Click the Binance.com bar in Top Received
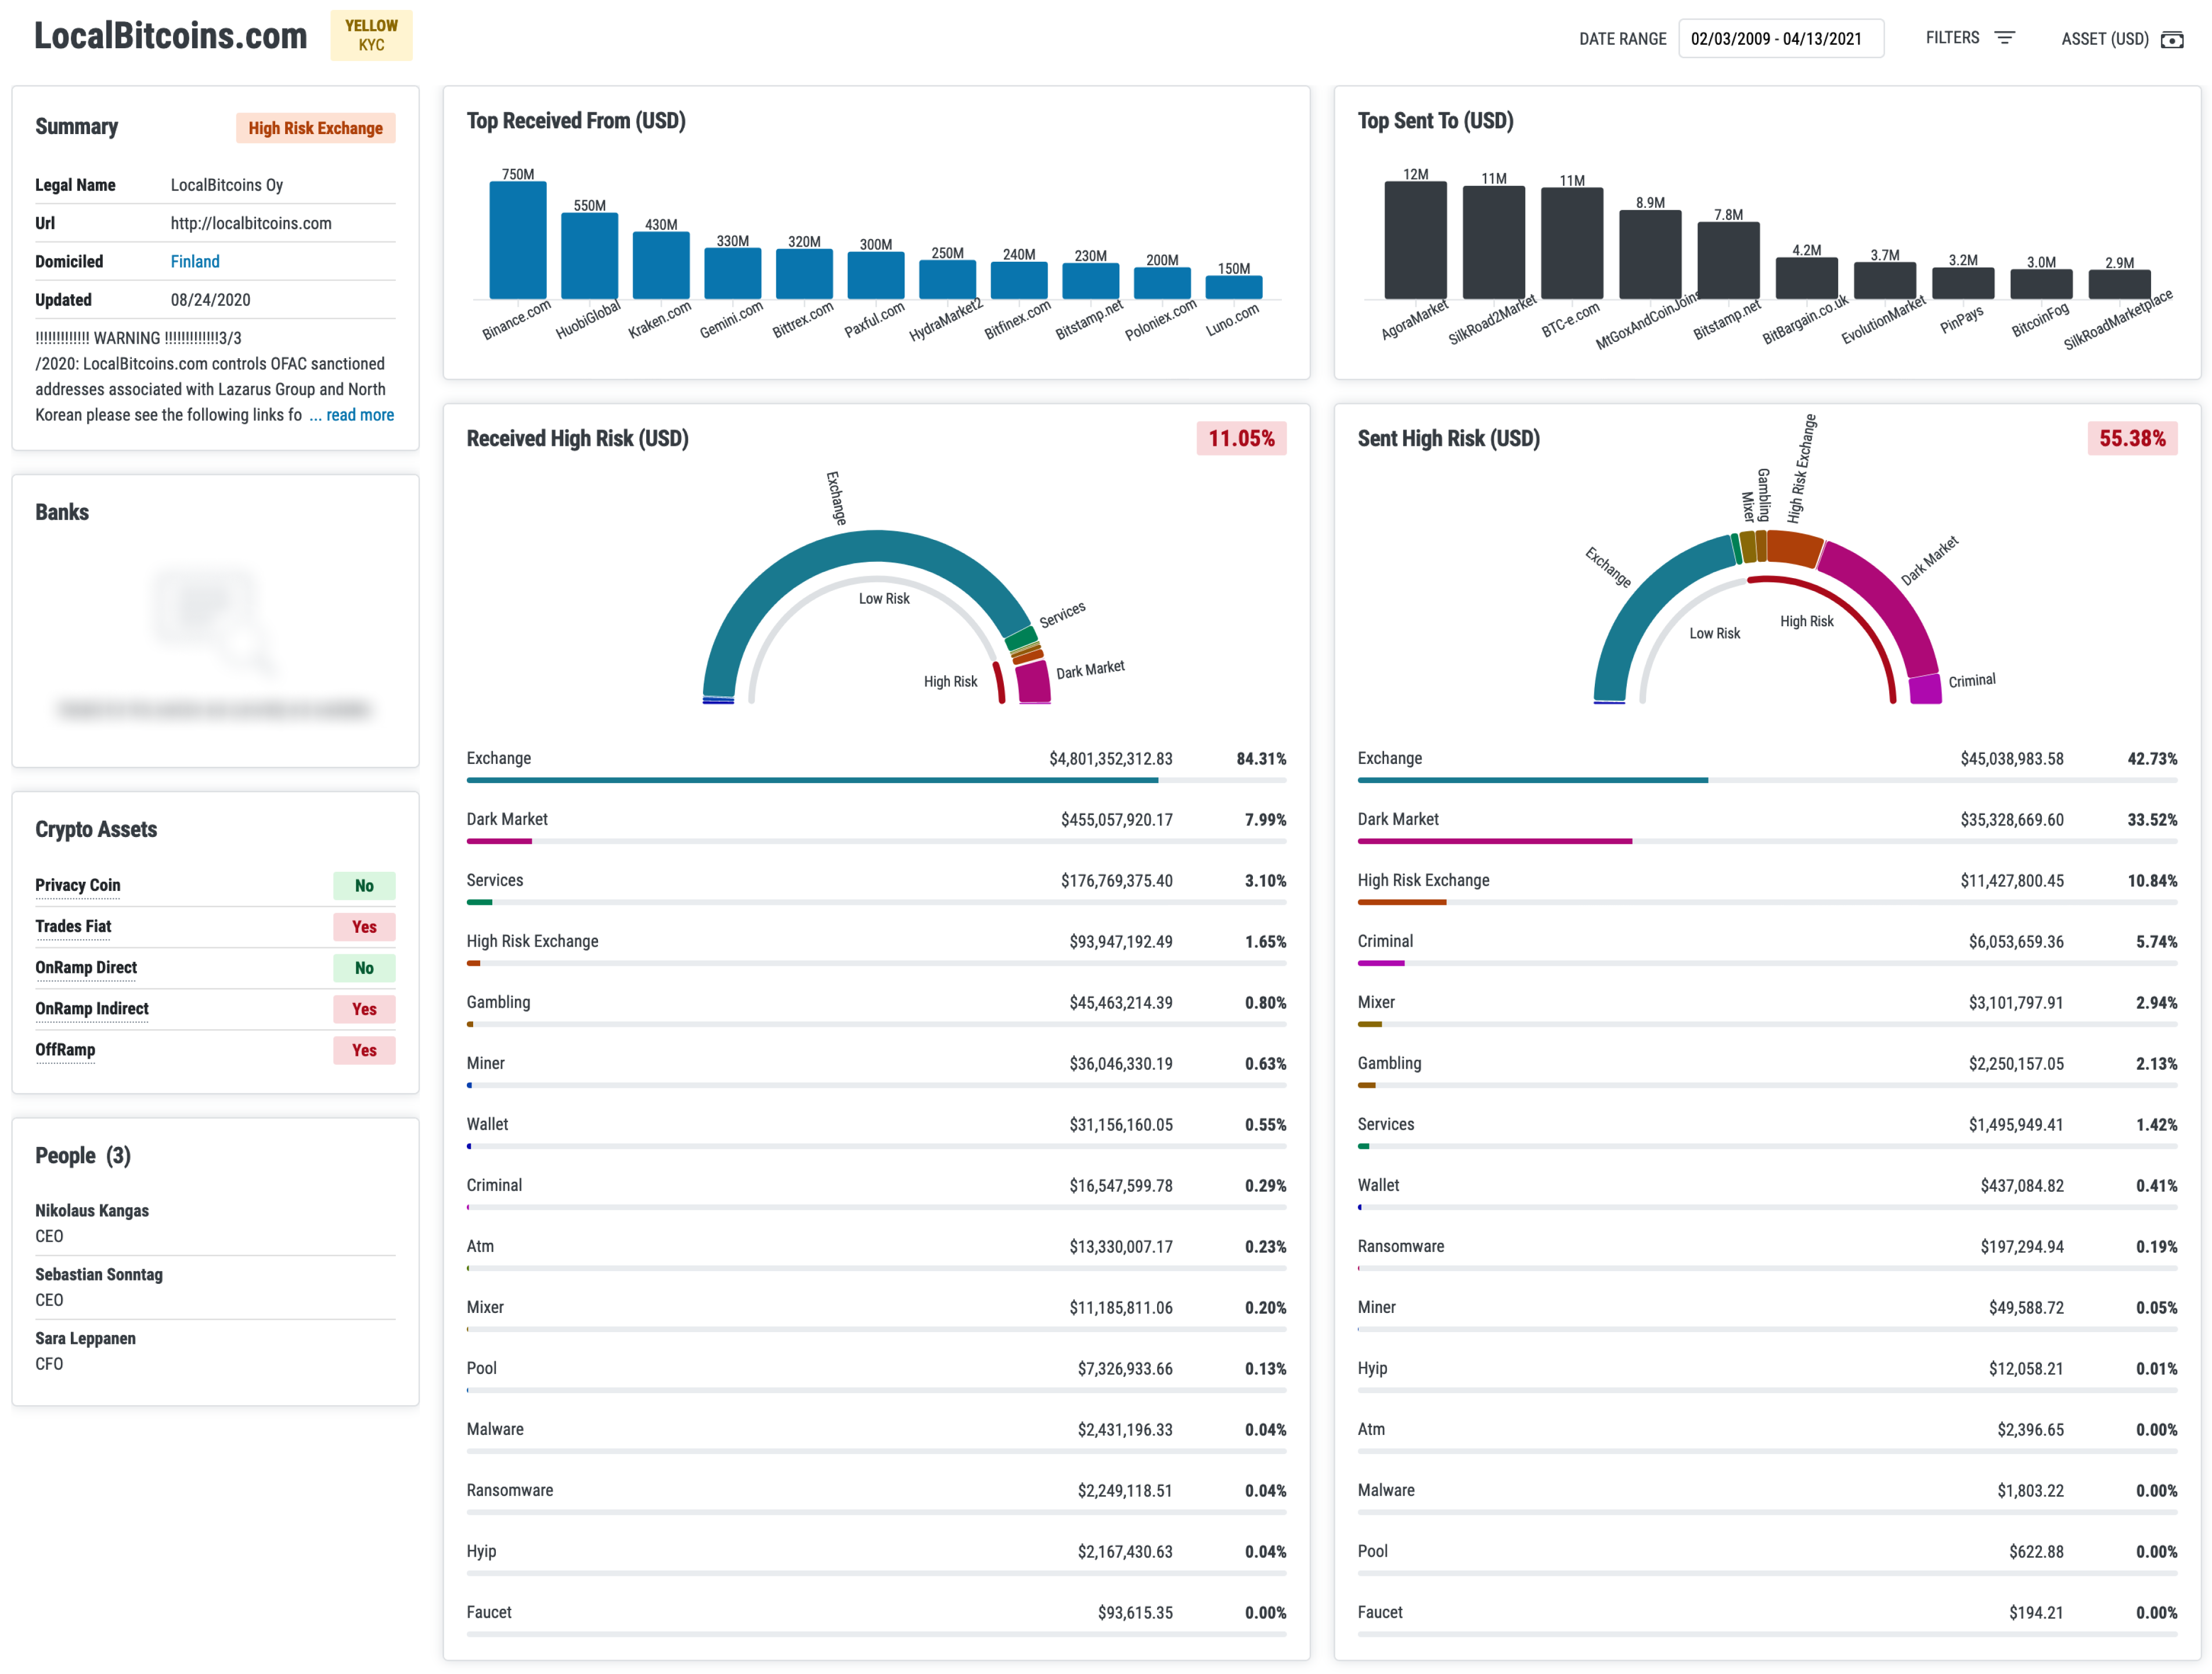Screen dimensions: 2212x1674 tap(518, 240)
